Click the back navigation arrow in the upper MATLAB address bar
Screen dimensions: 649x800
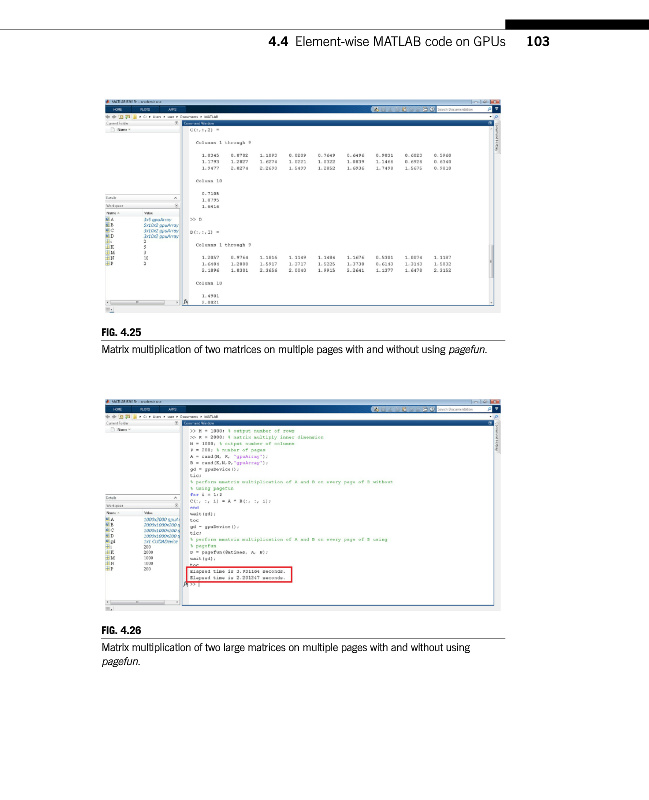point(107,117)
